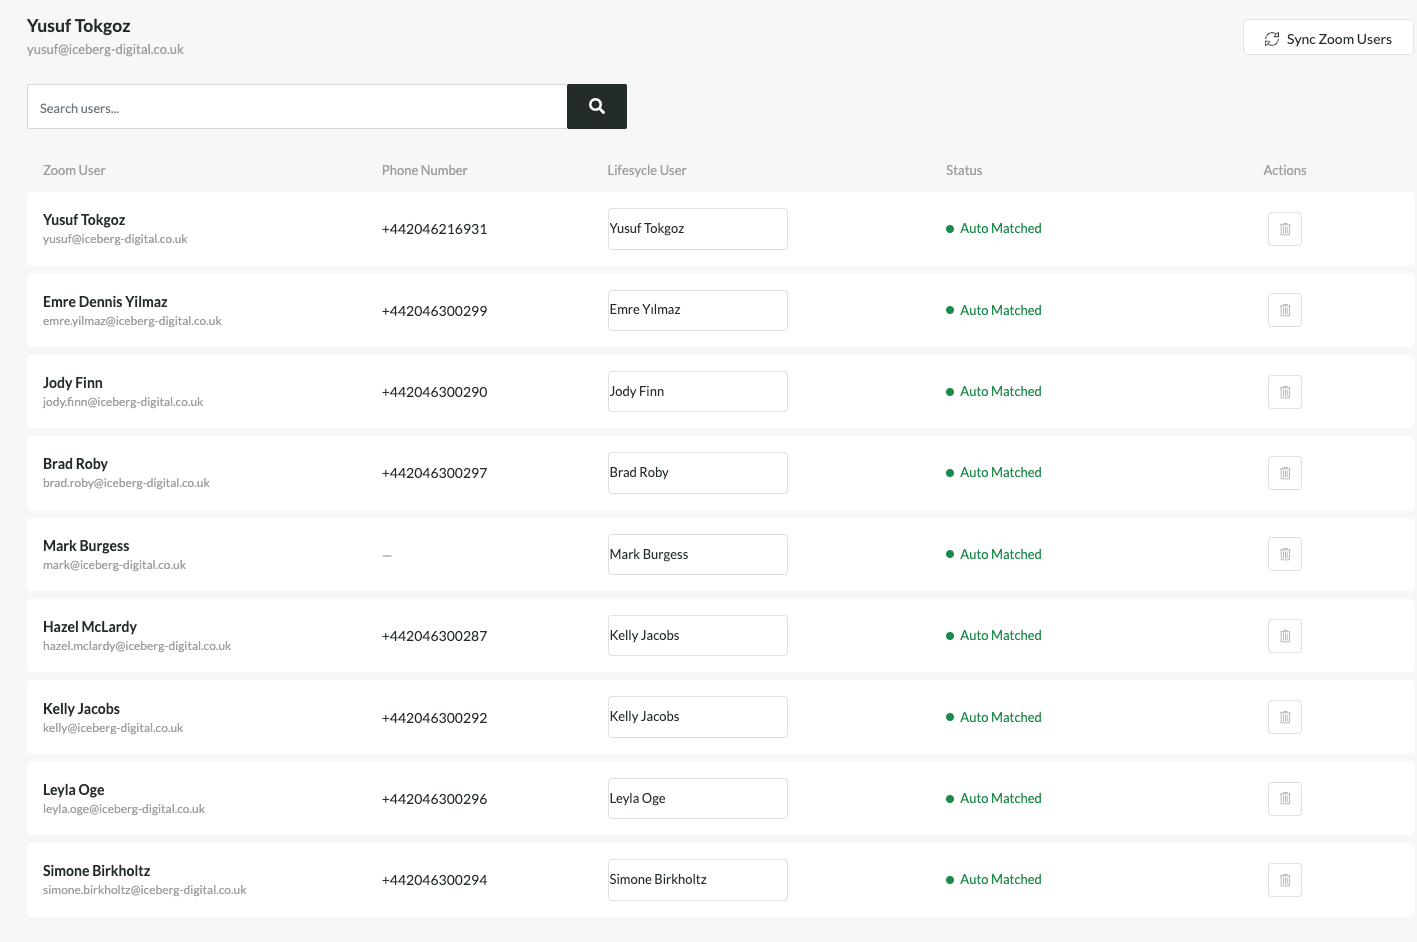Viewport: 1417px width, 942px height.
Task: Click the Hazel McLardy zoom user name
Action: [x=90, y=627]
